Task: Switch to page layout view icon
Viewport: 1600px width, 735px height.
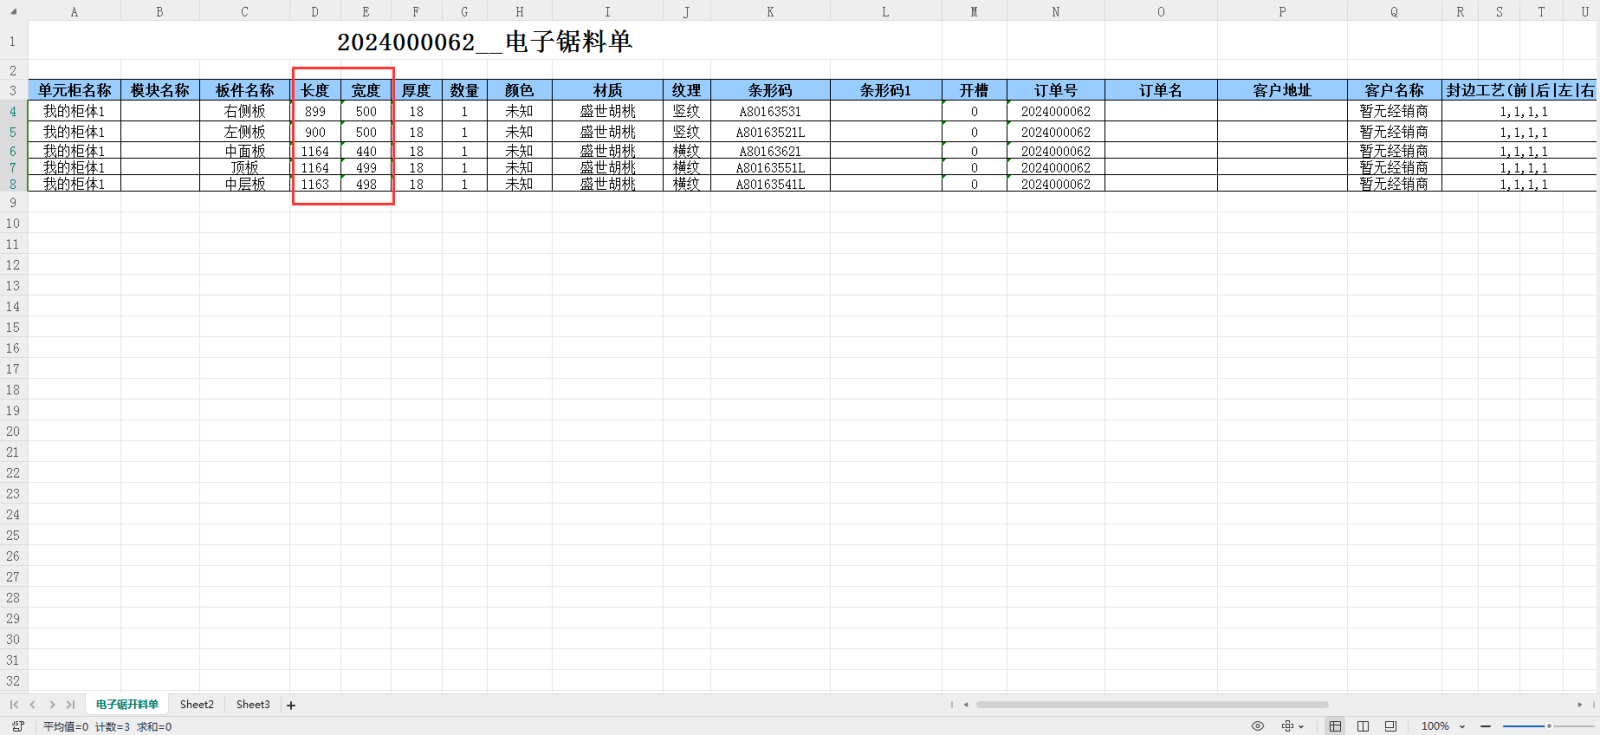Action: [x=1390, y=726]
